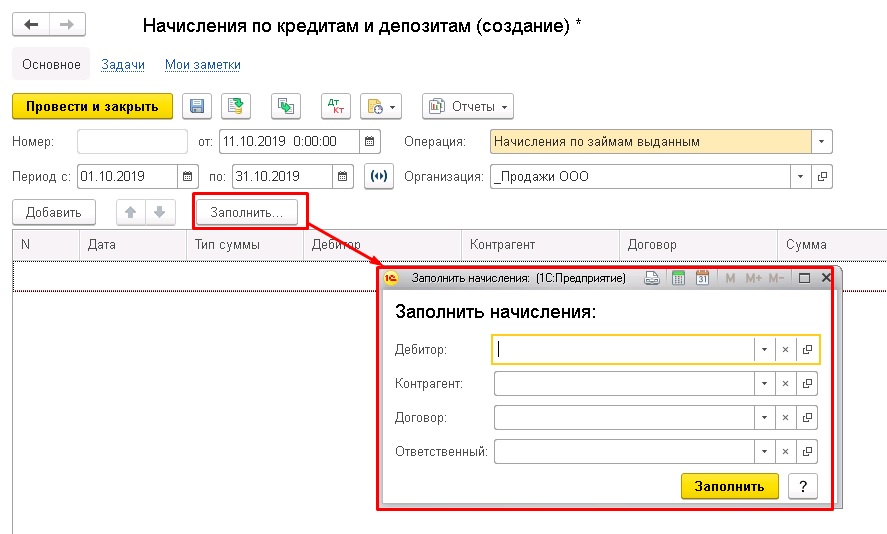Viewport: 887px width, 534px height.
Task: Go forward with the right arrow button
Action: coord(67,24)
